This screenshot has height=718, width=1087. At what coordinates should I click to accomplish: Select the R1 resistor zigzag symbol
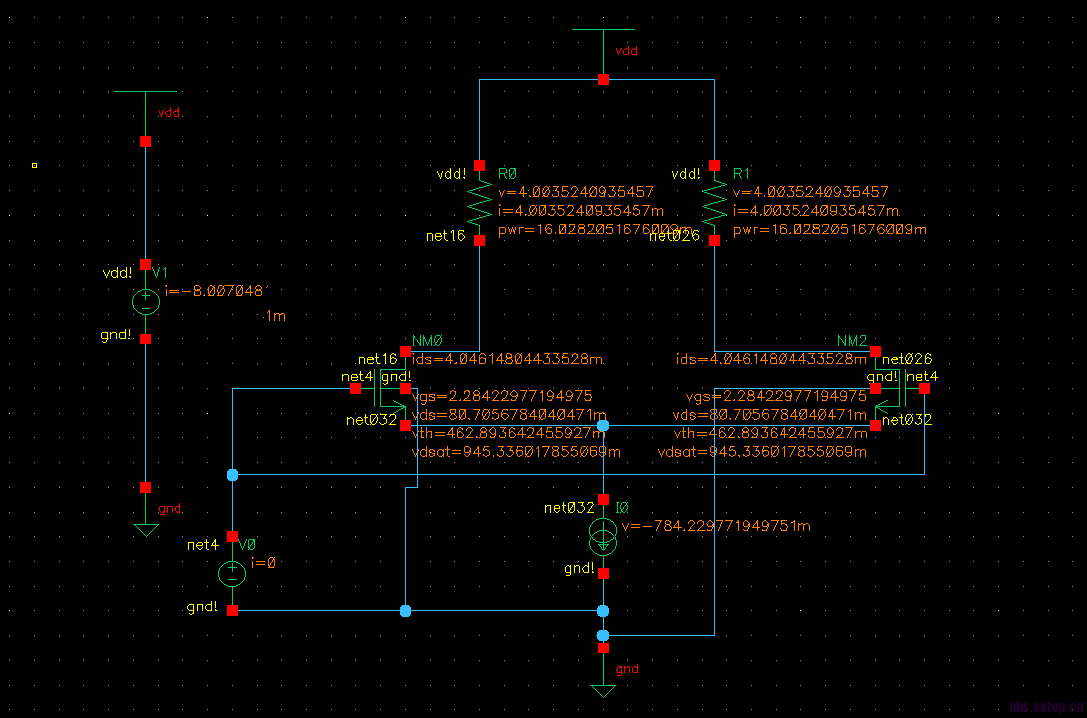(715, 203)
